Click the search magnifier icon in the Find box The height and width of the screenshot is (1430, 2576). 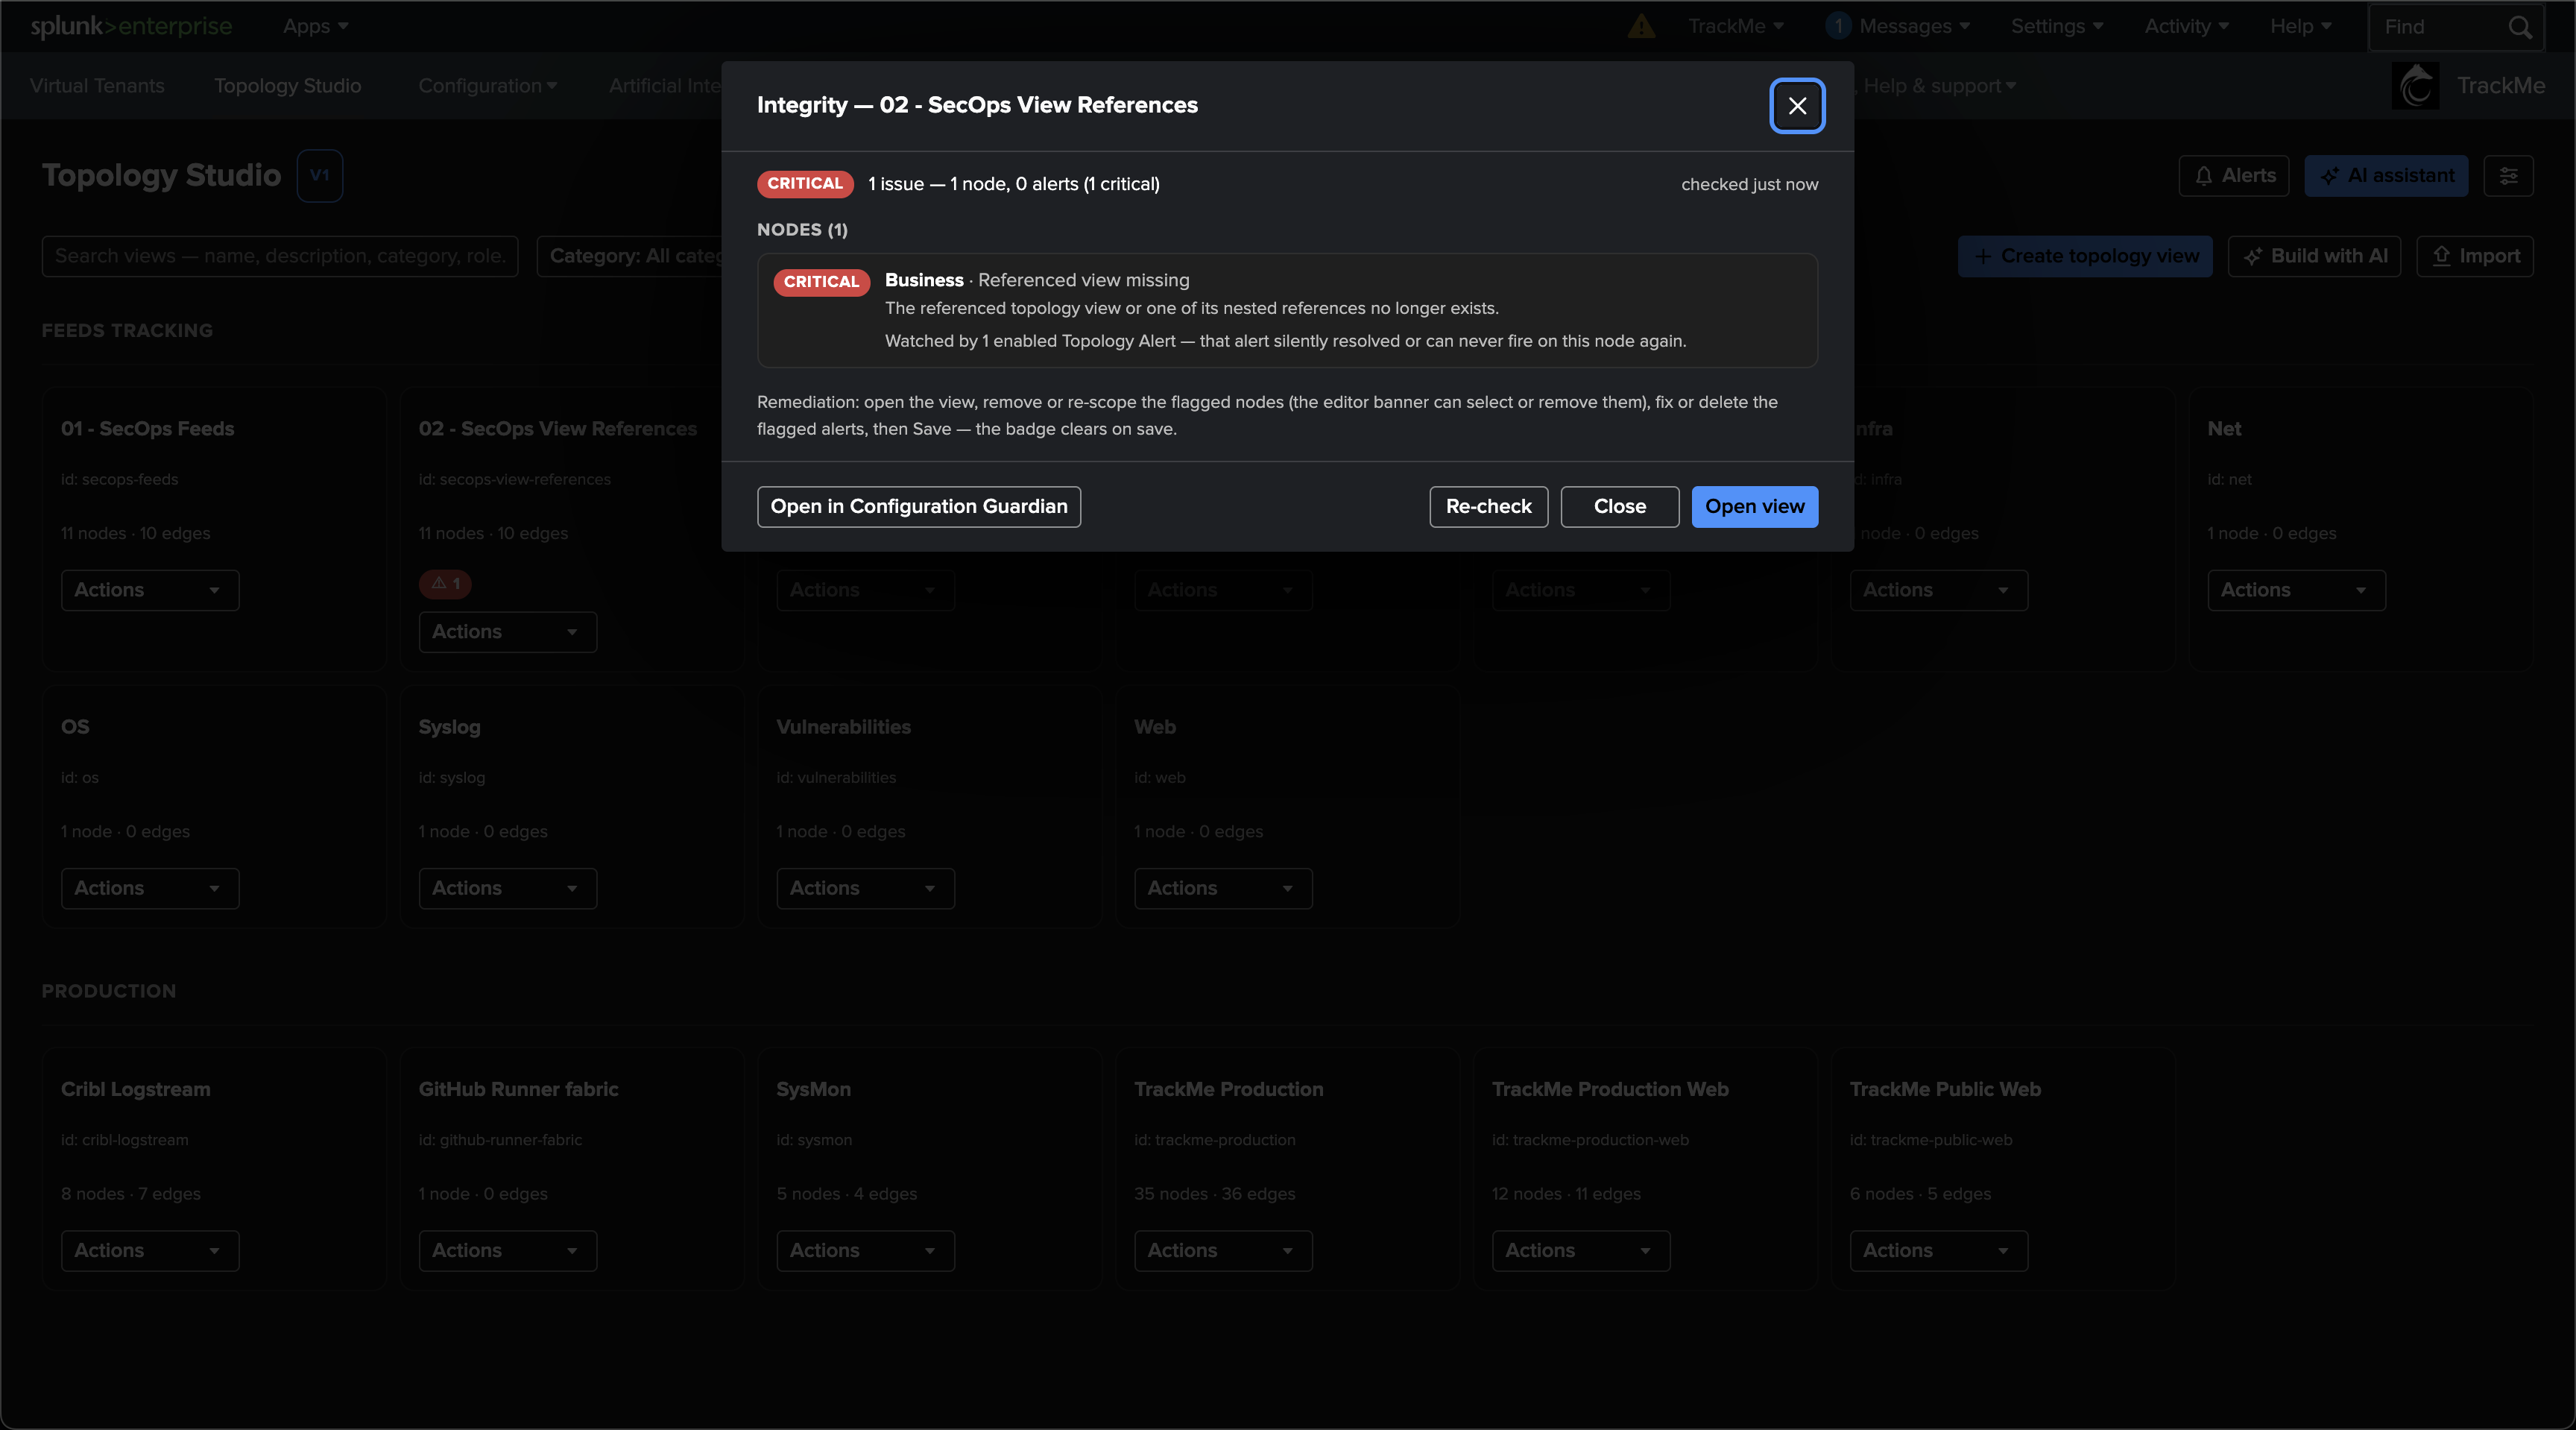[x=2520, y=27]
